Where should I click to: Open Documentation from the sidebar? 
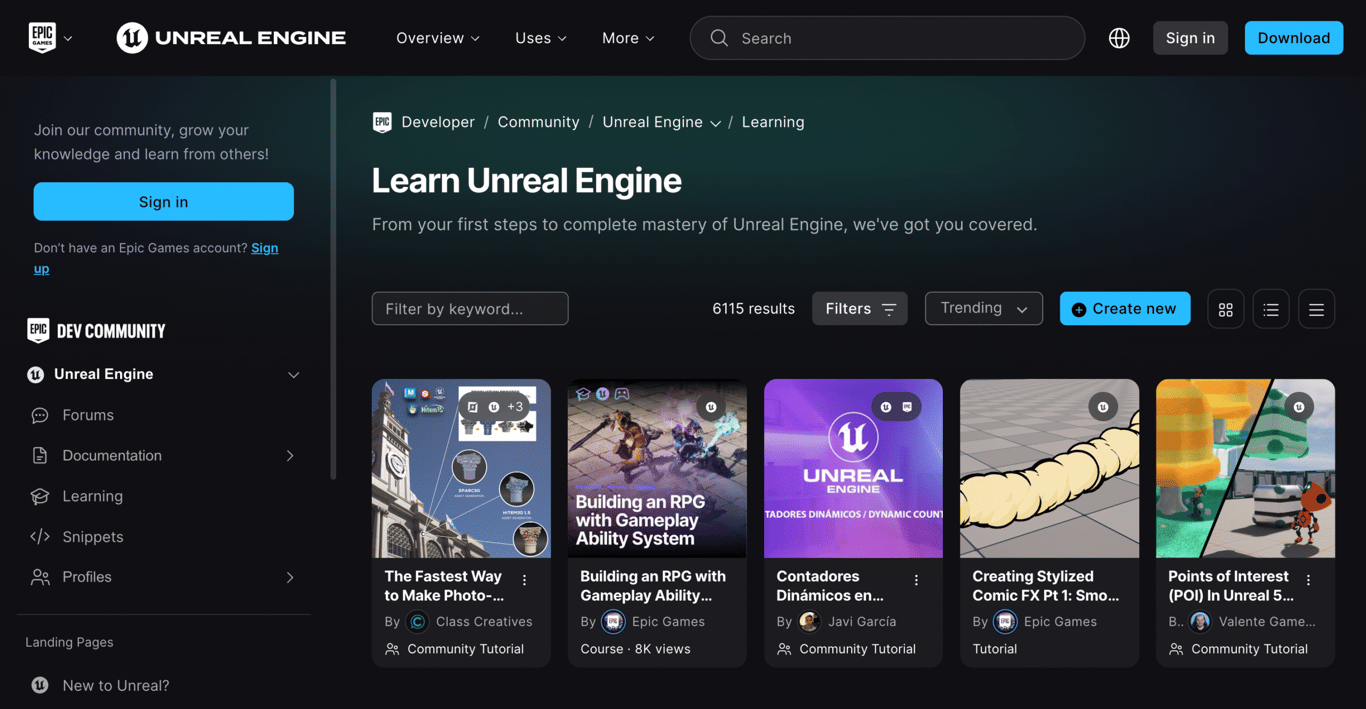[x=110, y=455]
